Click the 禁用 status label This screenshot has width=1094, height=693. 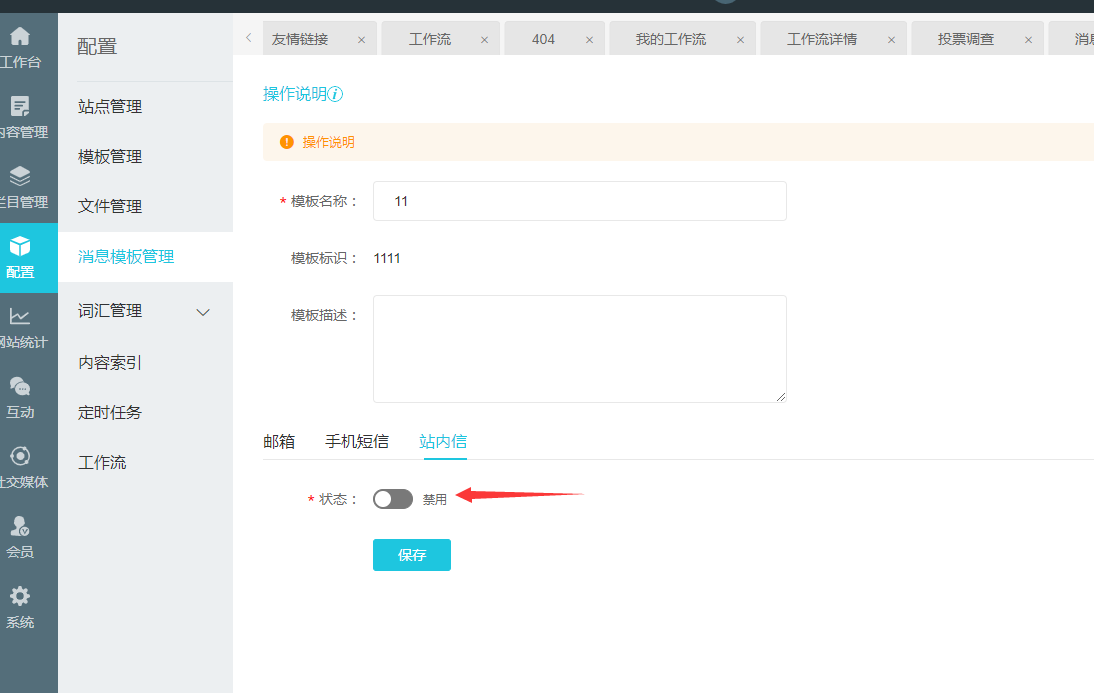click(435, 500)
